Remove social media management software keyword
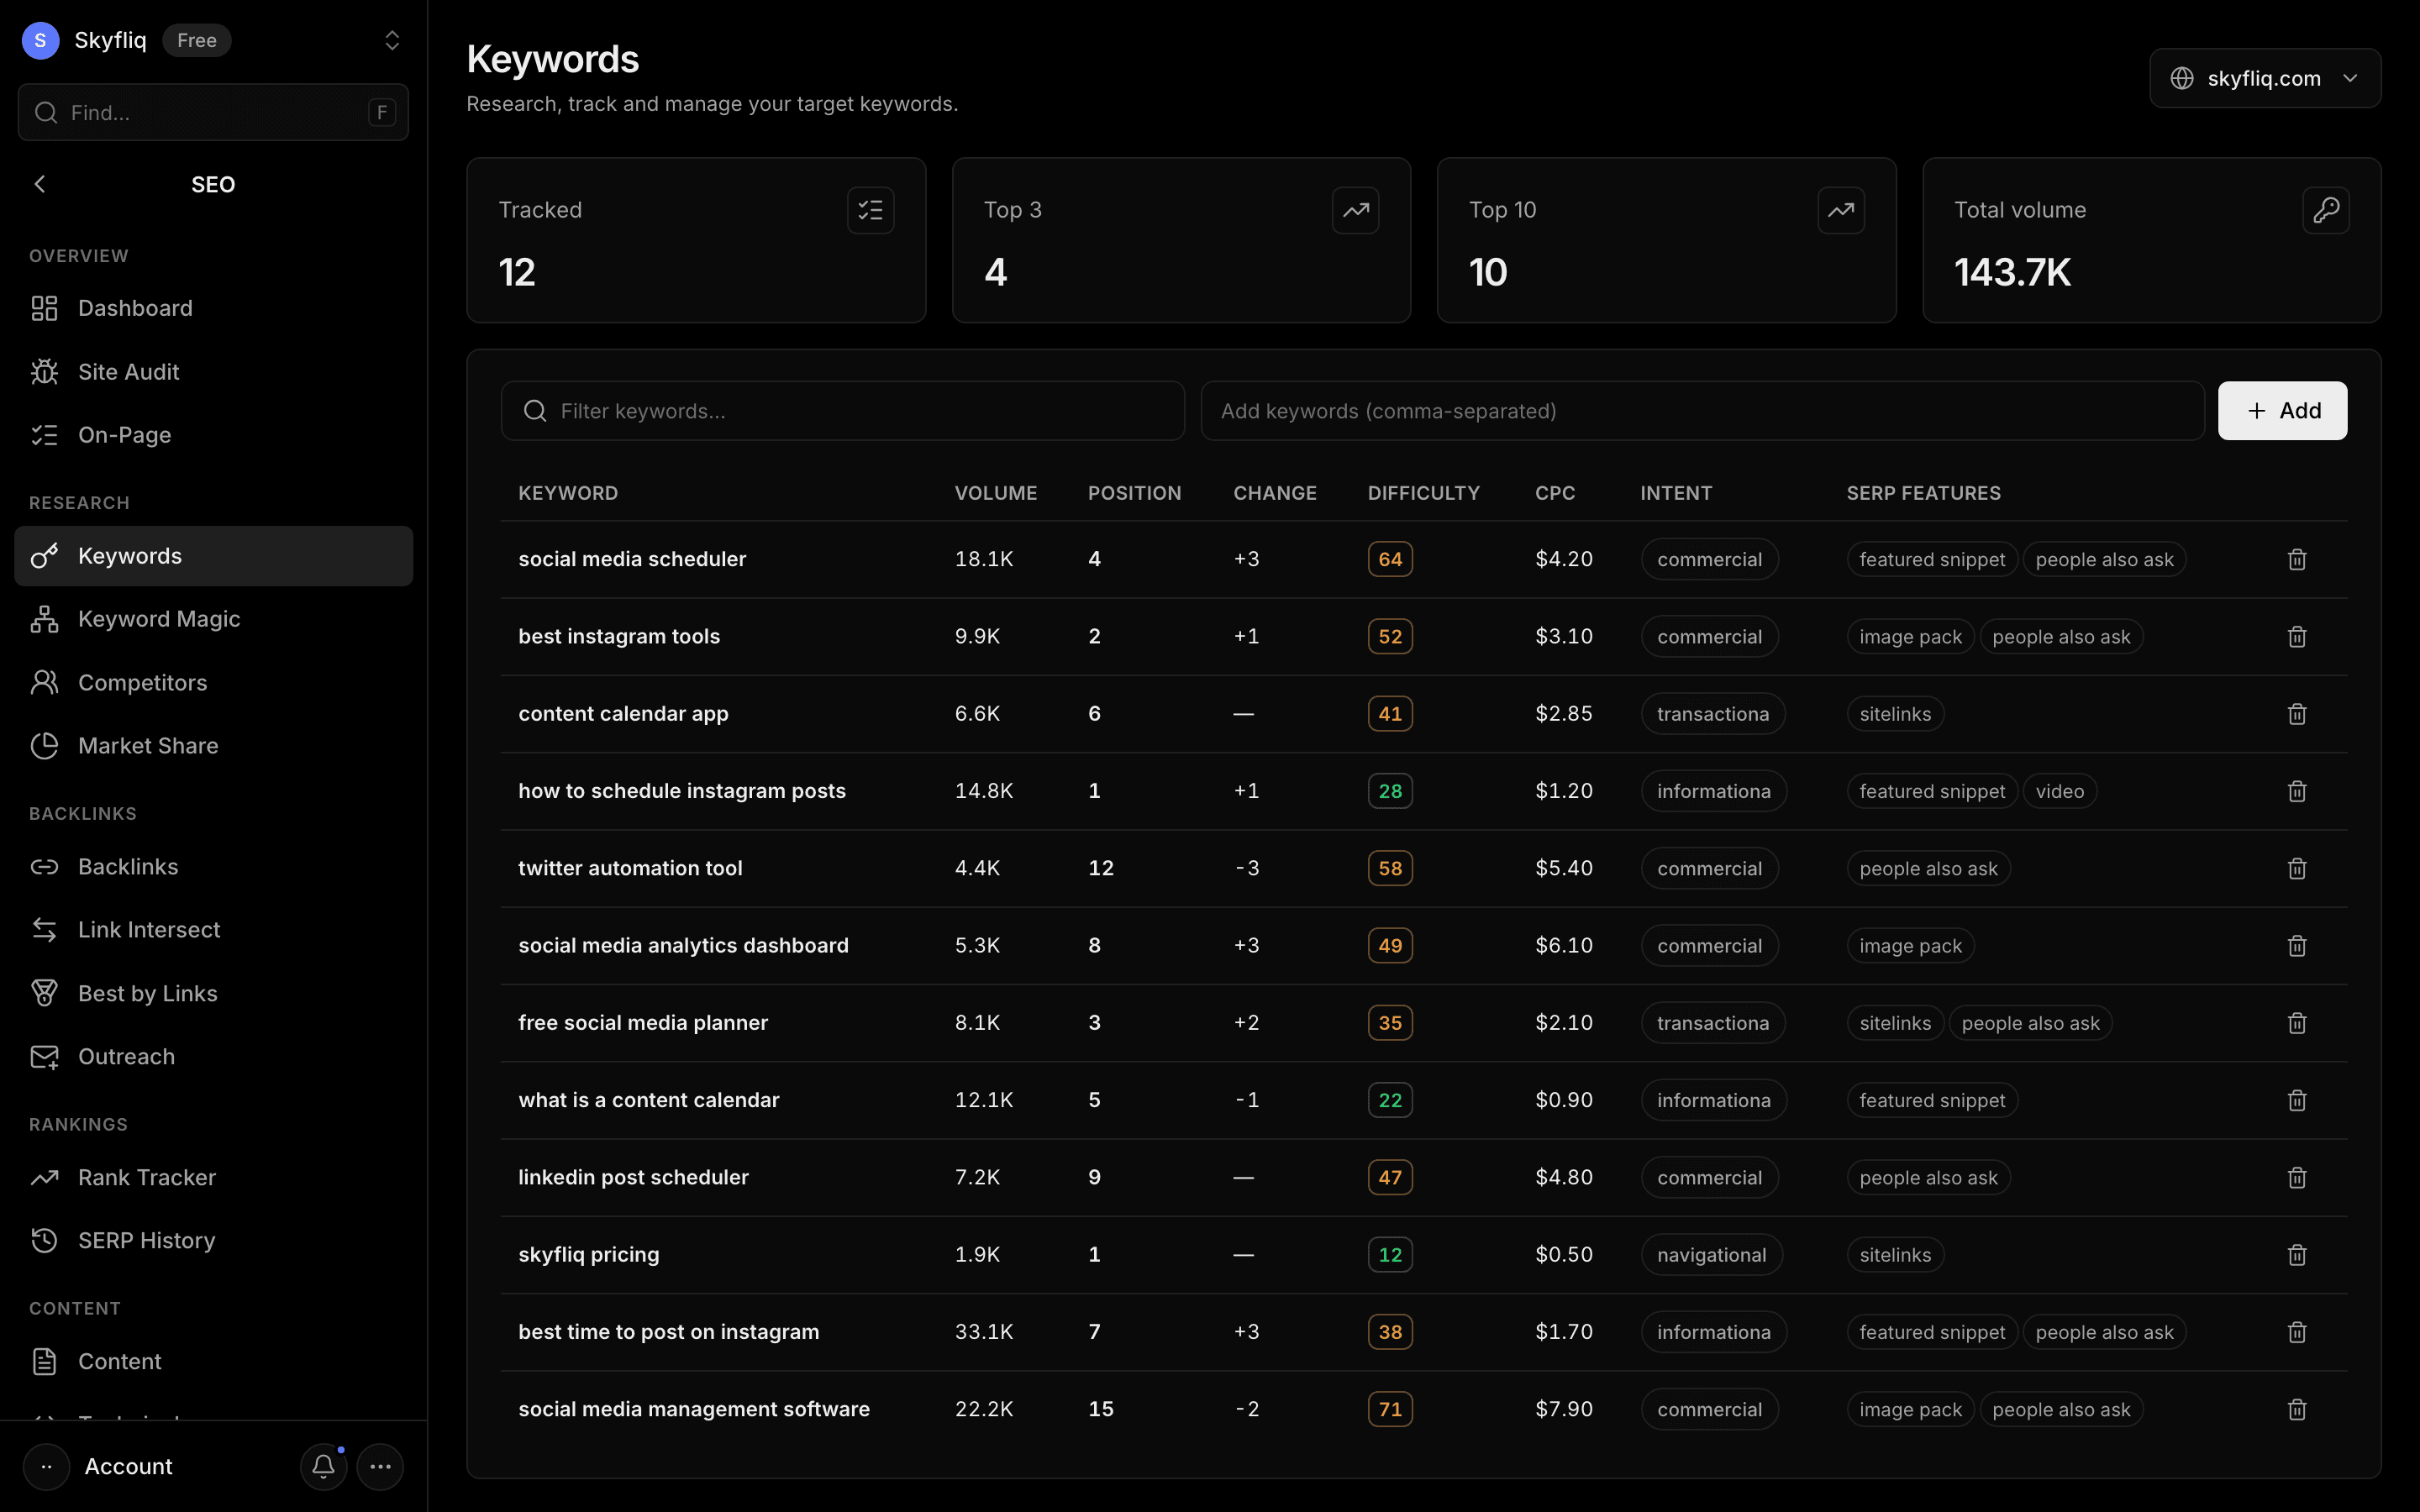This screenshot has width=2420, height=1512. 2296,1409
